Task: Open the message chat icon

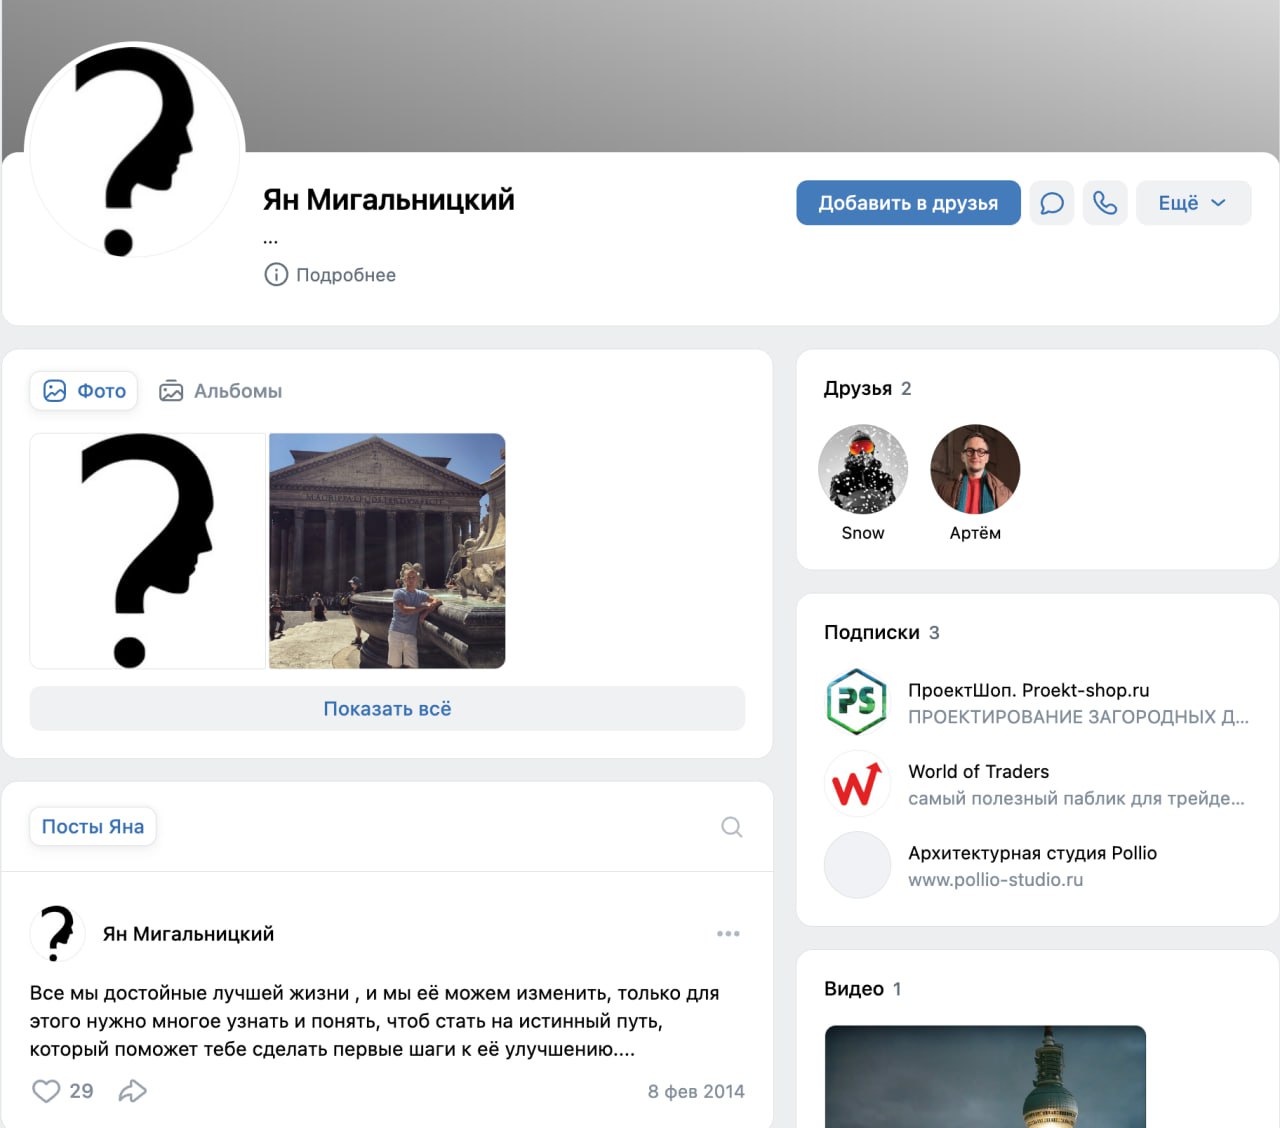Action: pyautogui.click(x=1052, y=203)
